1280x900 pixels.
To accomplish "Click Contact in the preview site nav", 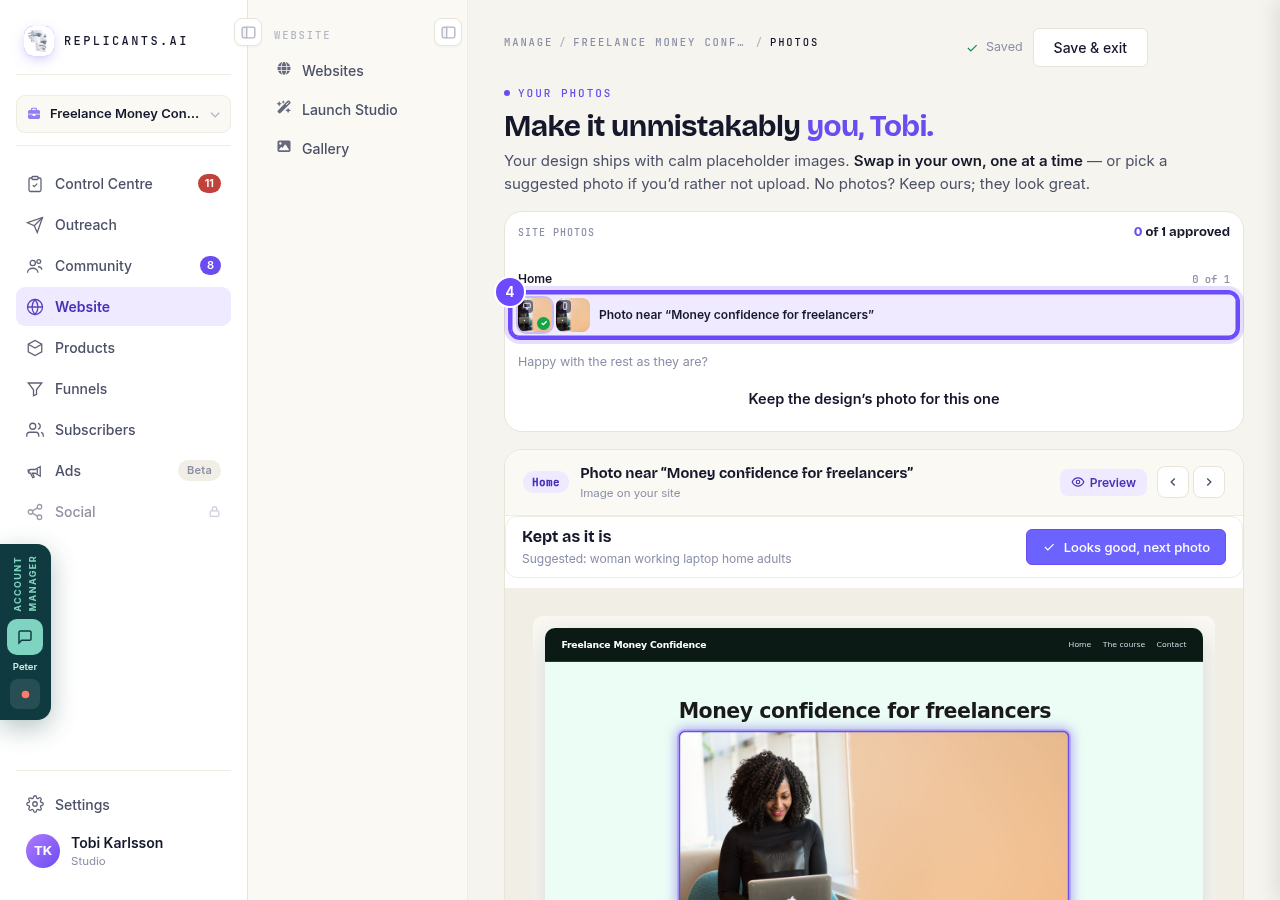I will 1171,645.
